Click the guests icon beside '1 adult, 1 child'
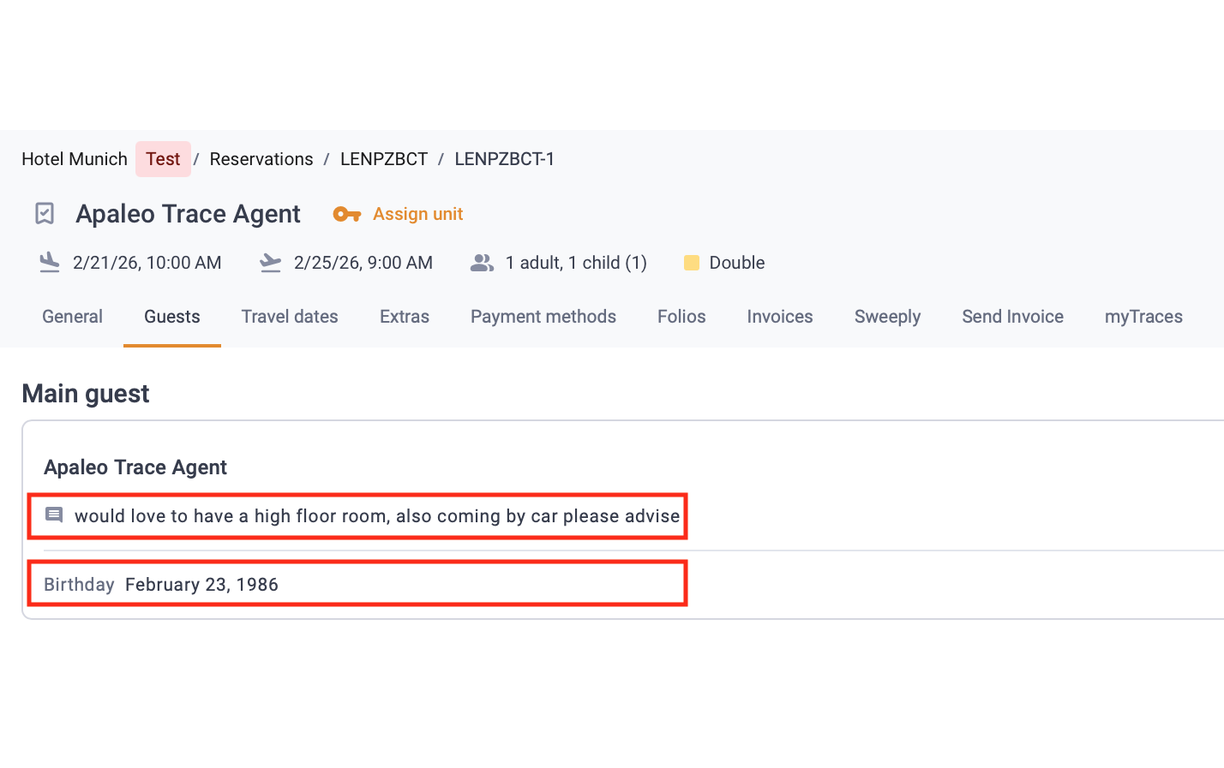 click(x=482, y=262)
